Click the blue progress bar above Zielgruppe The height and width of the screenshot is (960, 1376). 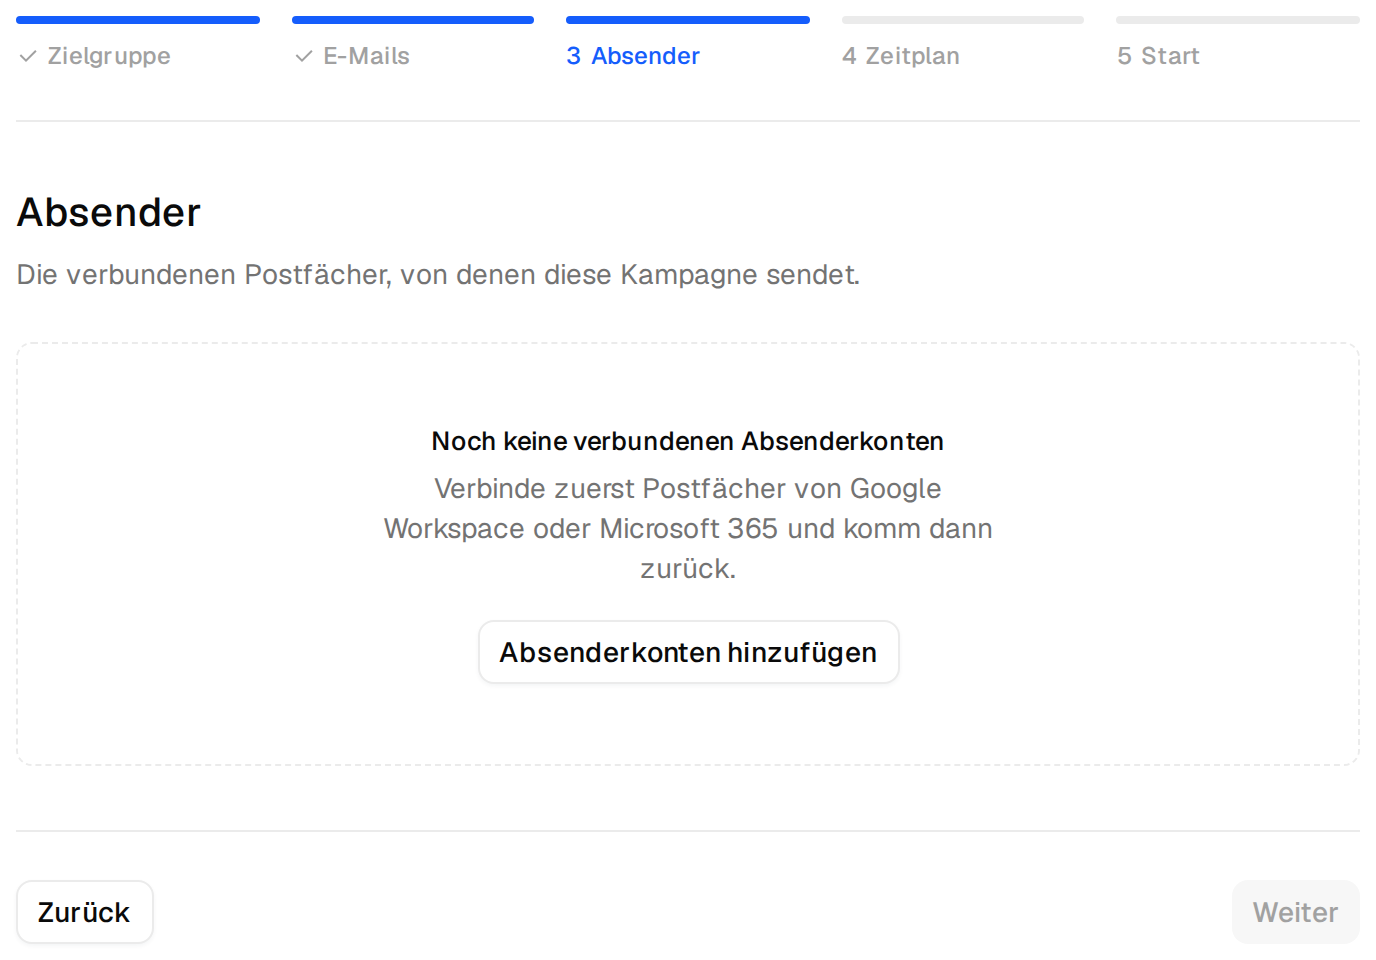(x=138, y=20)
